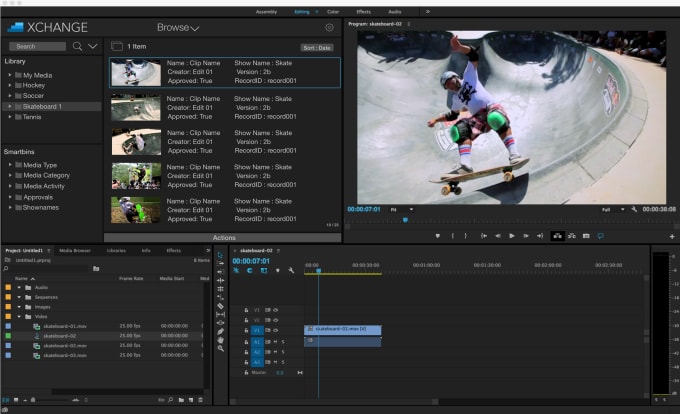Export frame with the camera icon
Image resolution: width=680 pixels, height=414 pixels.
[586, 236]
